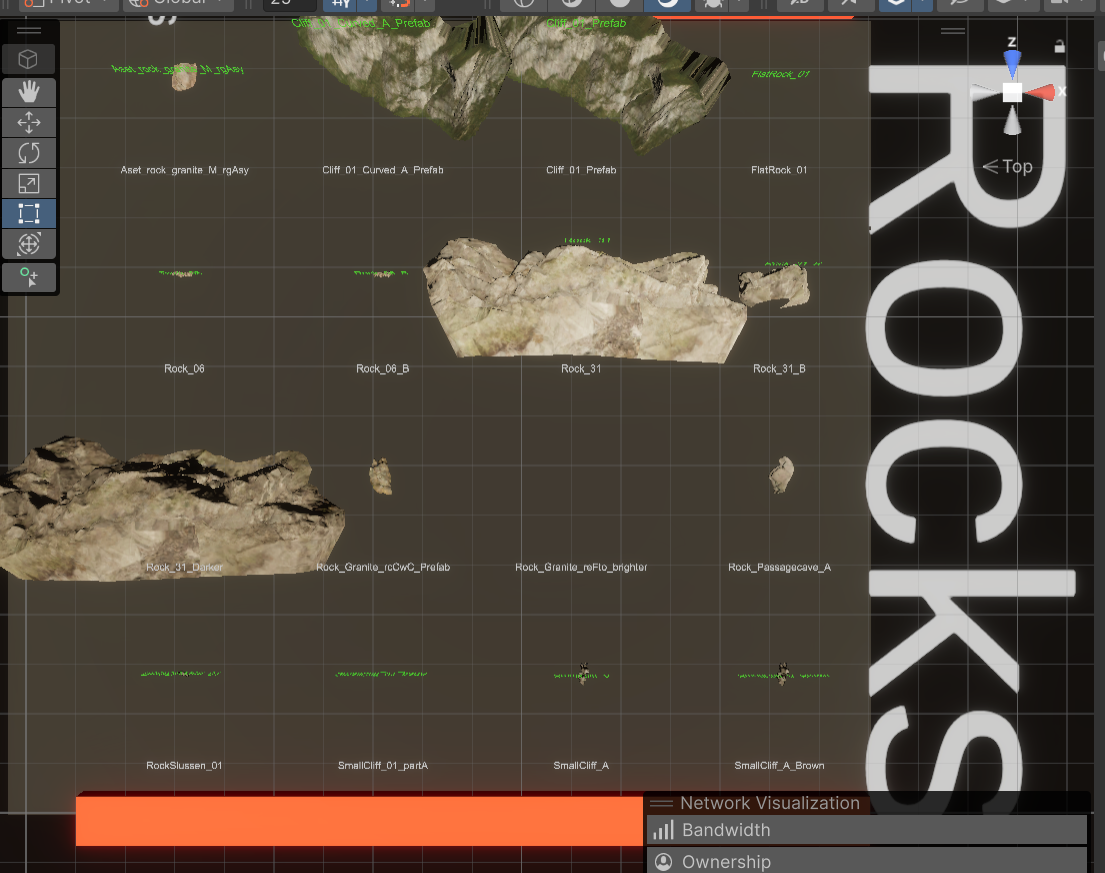Click the blue Z axis cone on gizmo
The width and height of the screenshot is (1105, 873).
pyautogui.click(x=1013, y=65)
